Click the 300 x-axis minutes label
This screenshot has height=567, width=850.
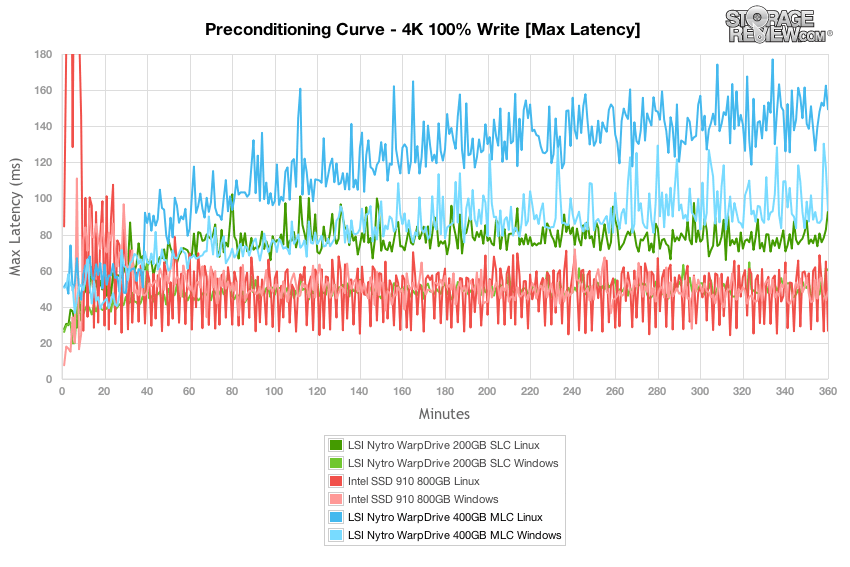pos(700,391)
